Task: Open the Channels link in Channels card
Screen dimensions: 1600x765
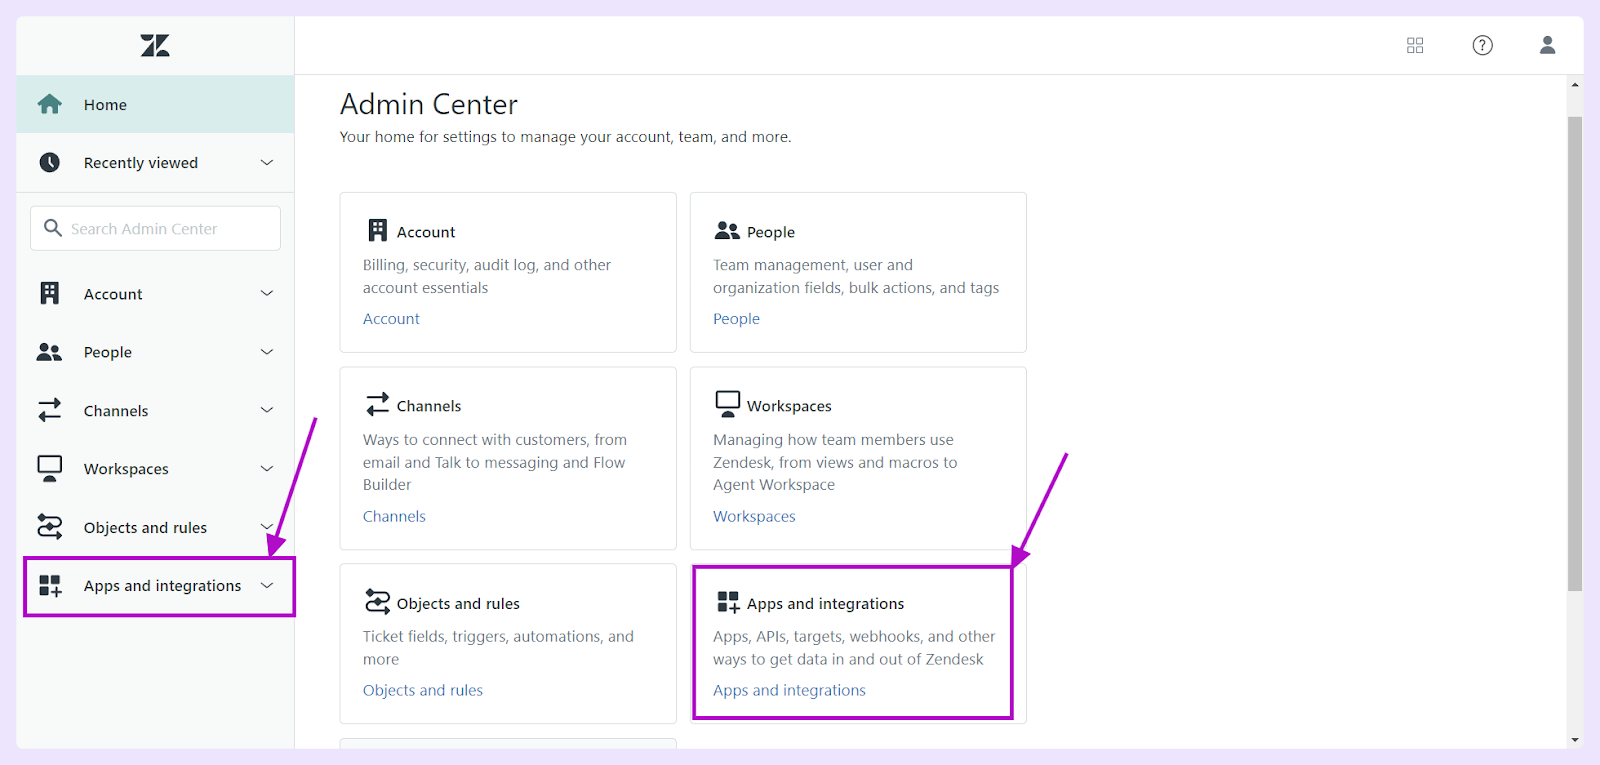Action: (394, 516)
